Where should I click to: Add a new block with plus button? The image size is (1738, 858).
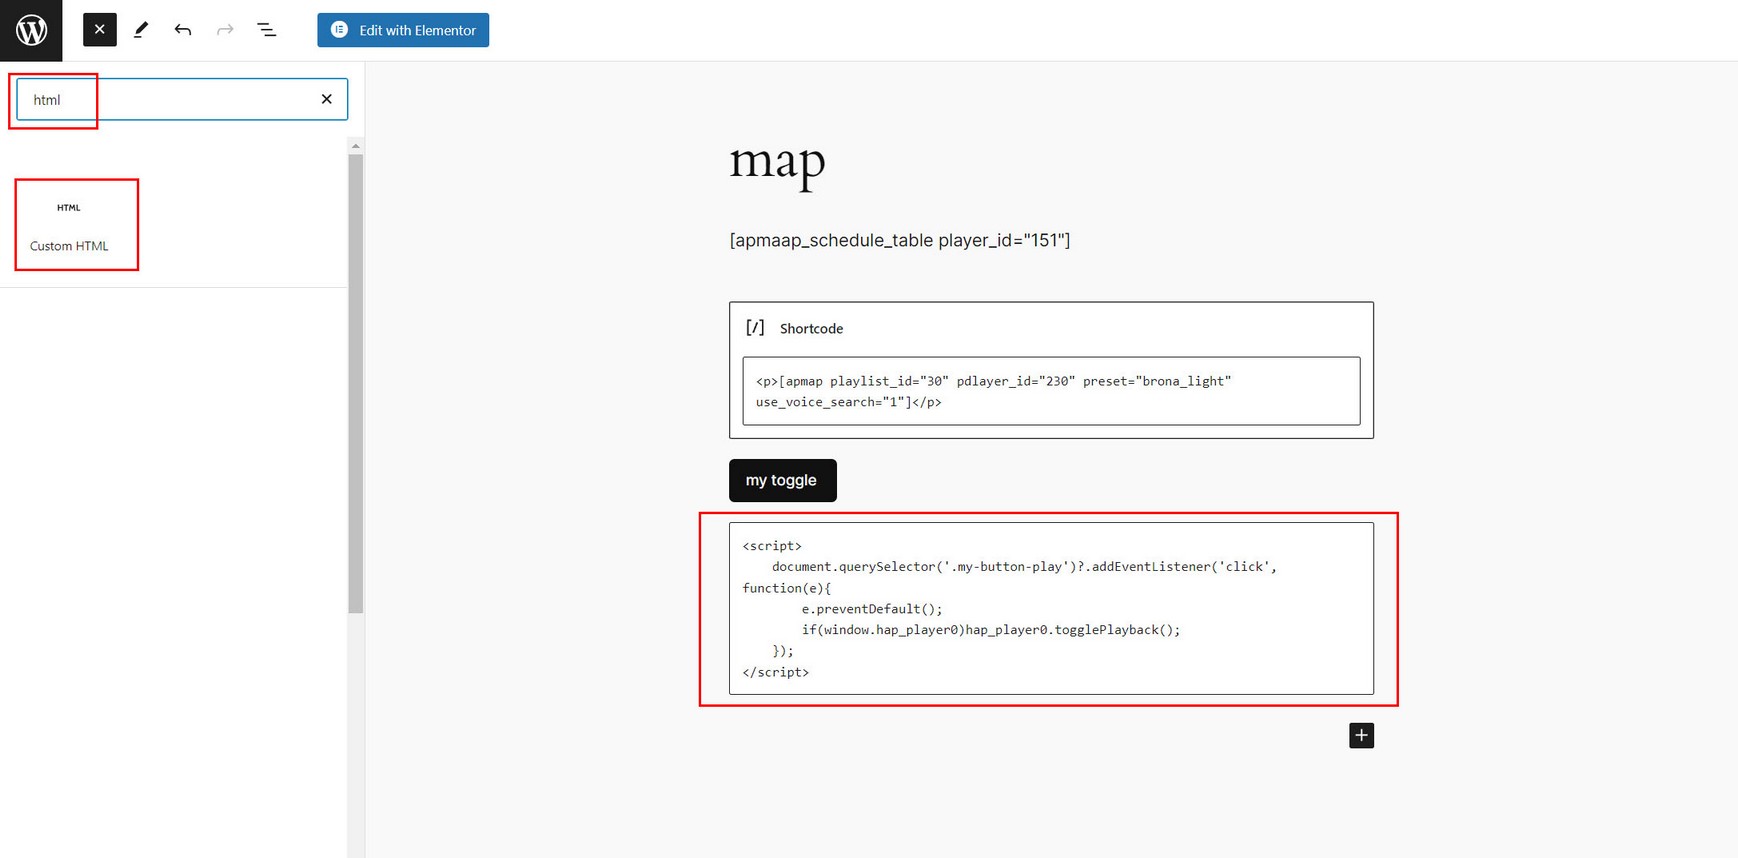click(x=1361, y=736)
